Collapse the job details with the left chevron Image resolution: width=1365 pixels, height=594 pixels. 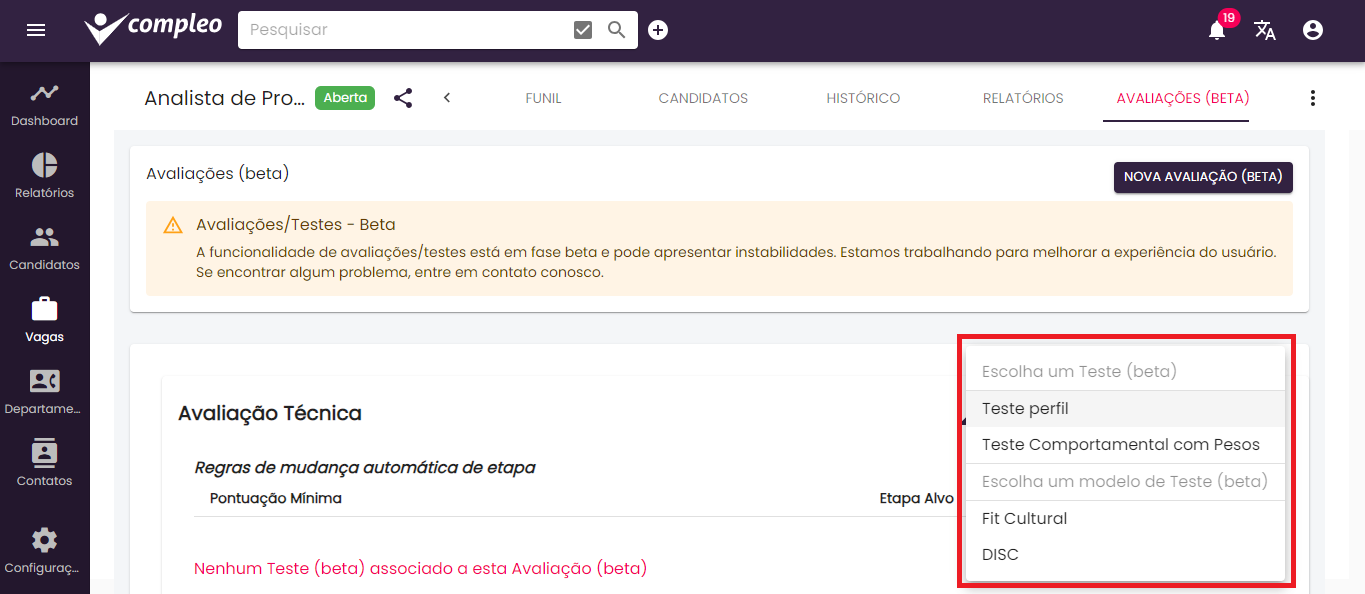tap(446, 98)
